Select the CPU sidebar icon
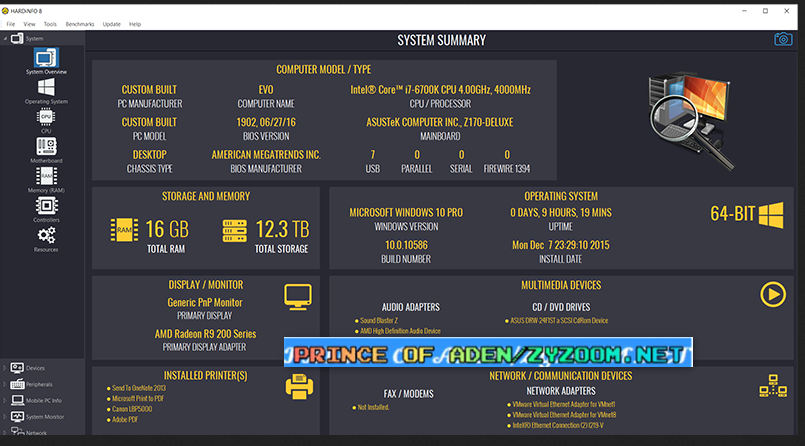 (x=46, y=117)
